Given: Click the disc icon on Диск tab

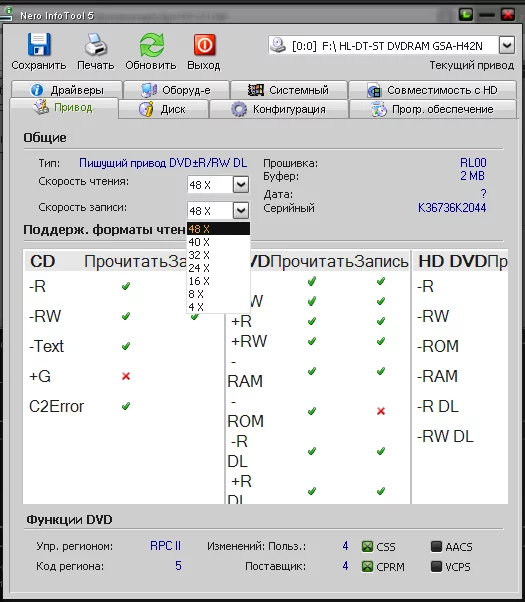Looking at the screenshot, I should (x=146, y=109).
